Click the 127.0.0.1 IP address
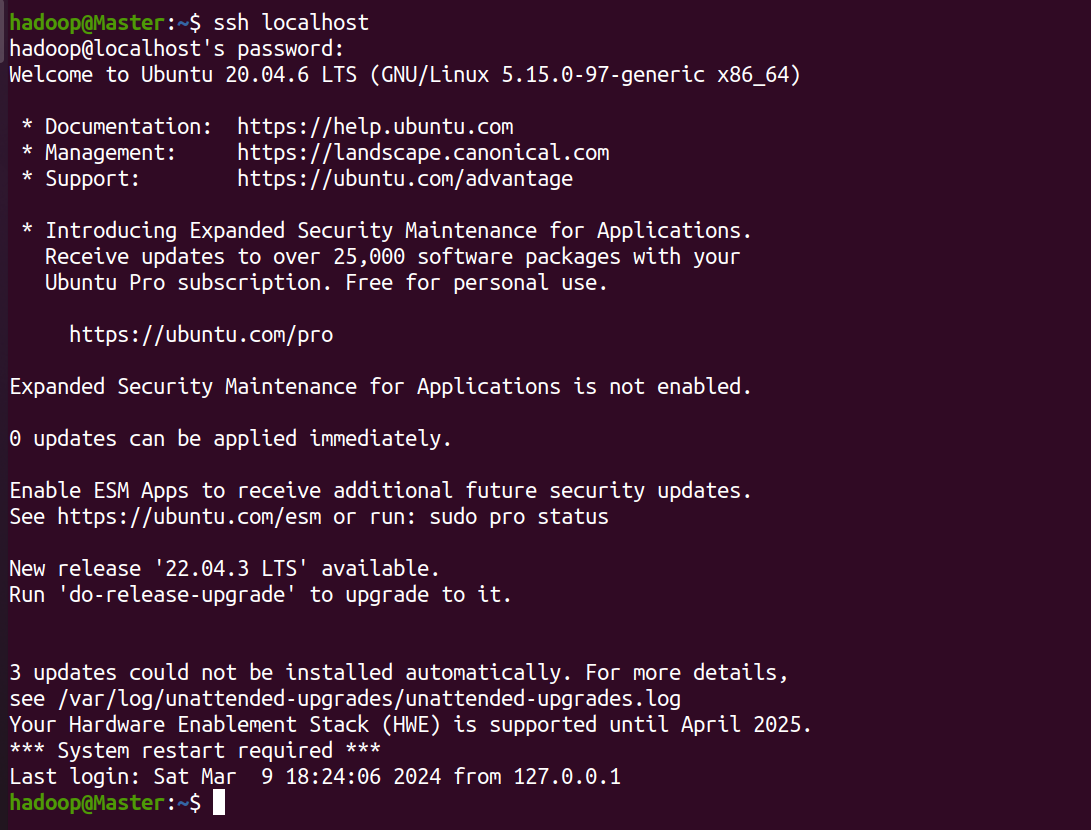 click(567, 776)
